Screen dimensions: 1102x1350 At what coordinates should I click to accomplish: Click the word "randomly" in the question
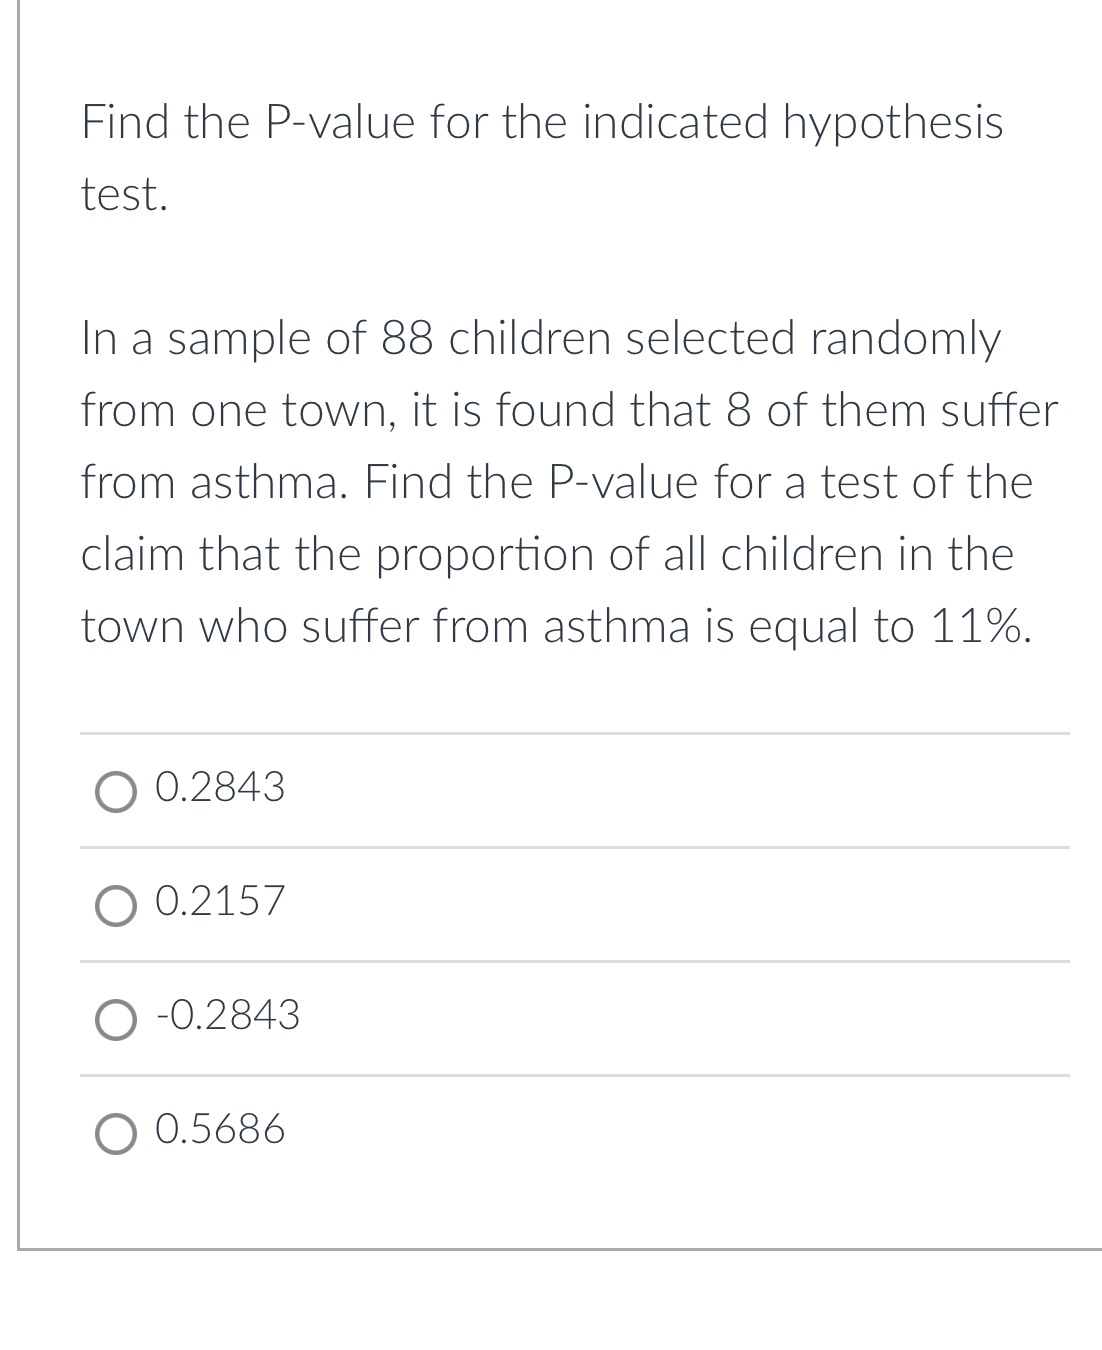pos(904,339)
